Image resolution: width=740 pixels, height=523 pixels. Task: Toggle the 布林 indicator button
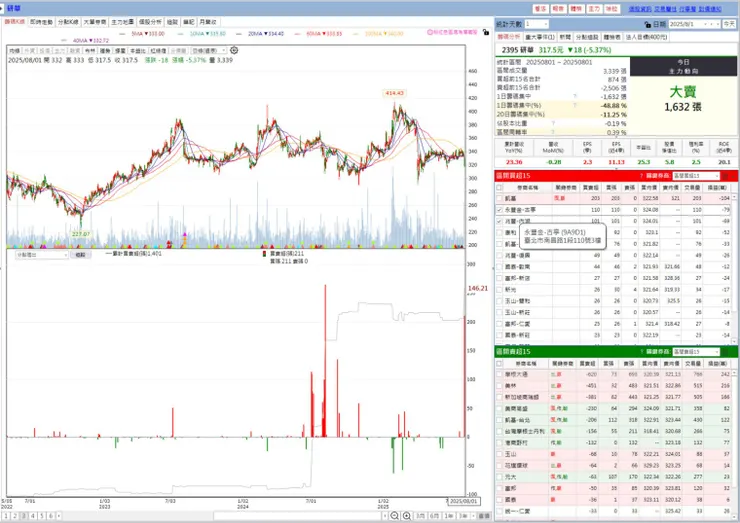click(x=90, y=51)
